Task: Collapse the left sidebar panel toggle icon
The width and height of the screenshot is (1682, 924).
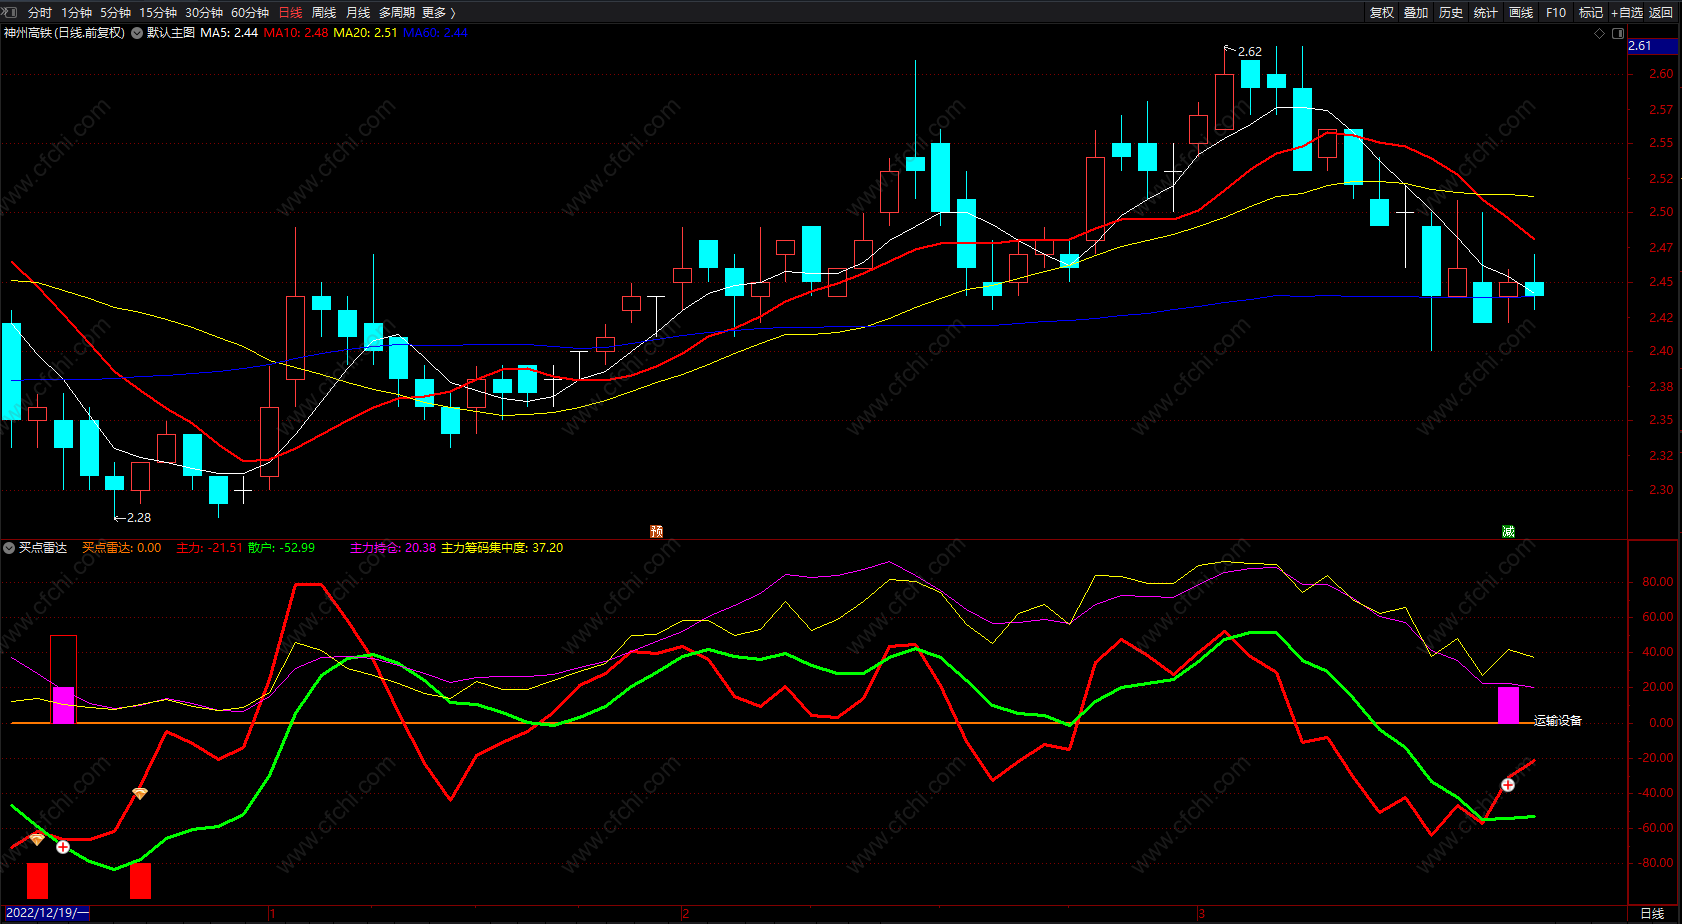Action: 9,12
